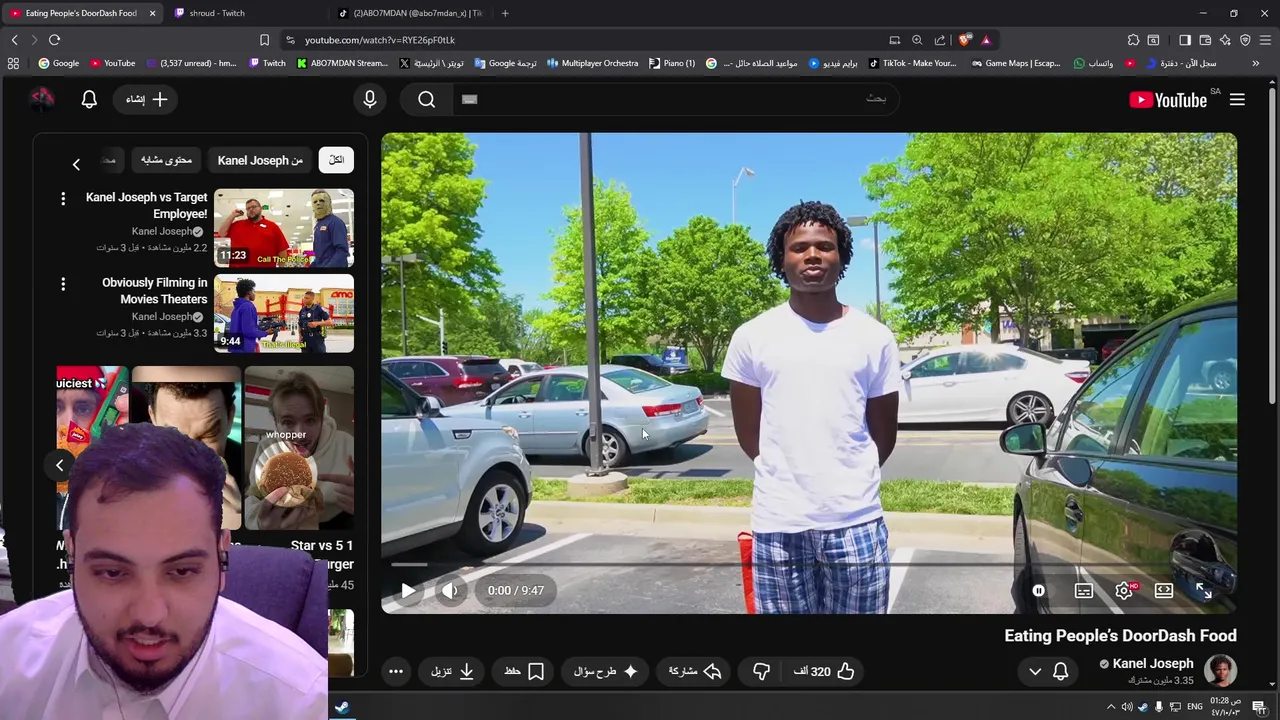The width and height of the screenshot is (1280, 720).
Task: Go to YouTube home via logo
Action: (1168, 99)
